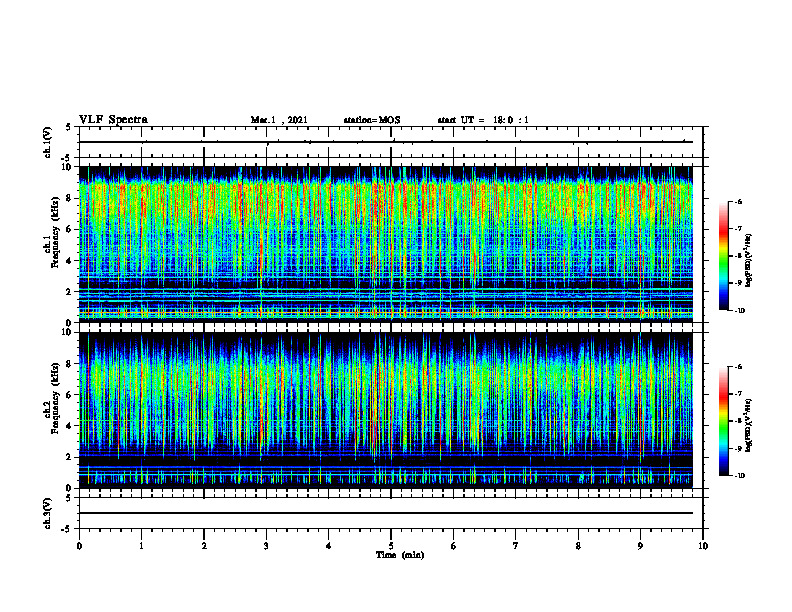Click the "ch.1(V)" axis label
Screen dimensions: 792x612
(x=47, y=142)
